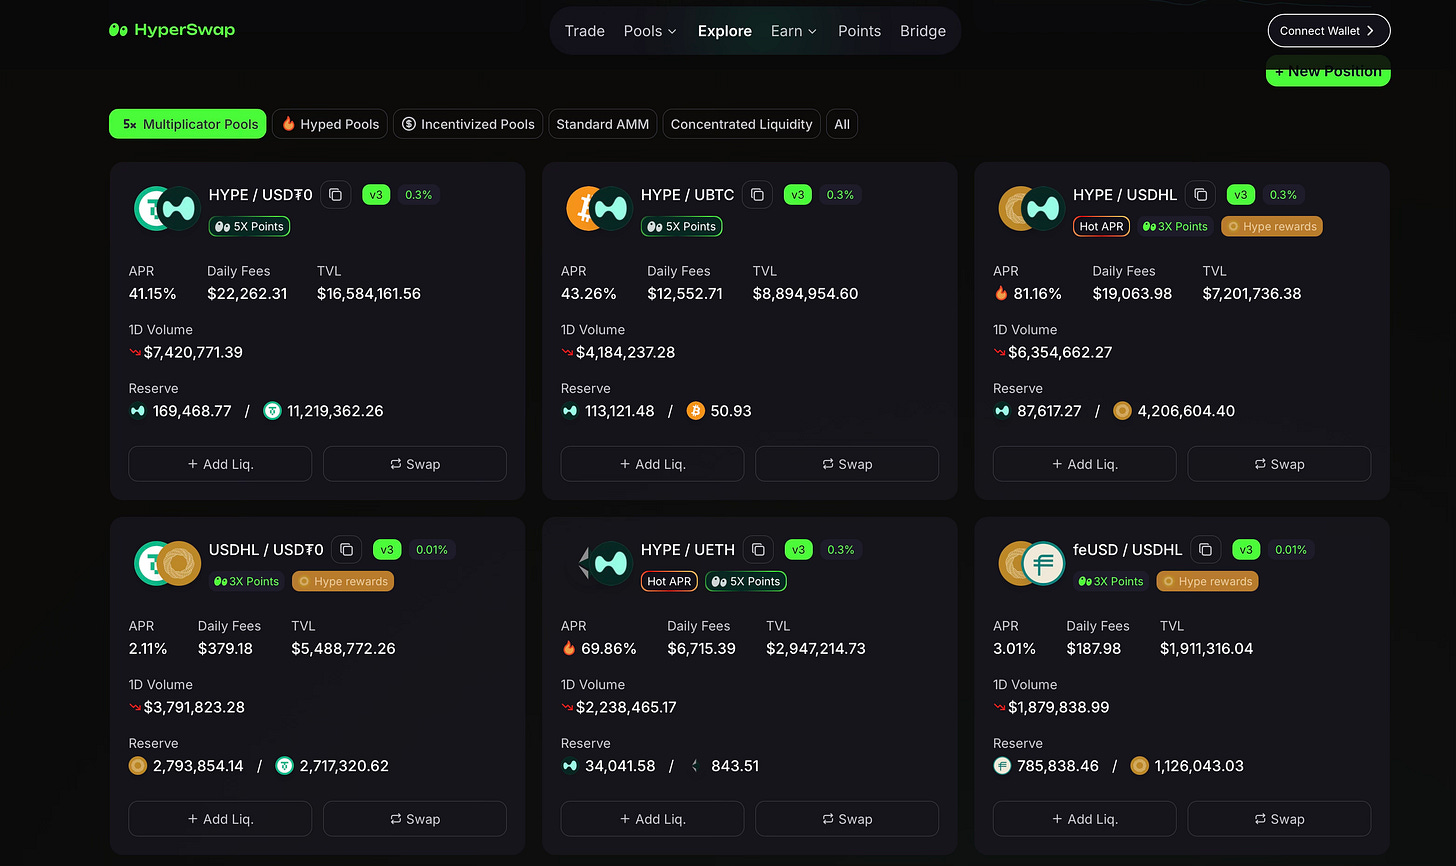Image resolution: width=1456 pixels, height=866 pixels.
Task: Click the Hot APR tag on HYPE / UETH
Action: [670, 582]
